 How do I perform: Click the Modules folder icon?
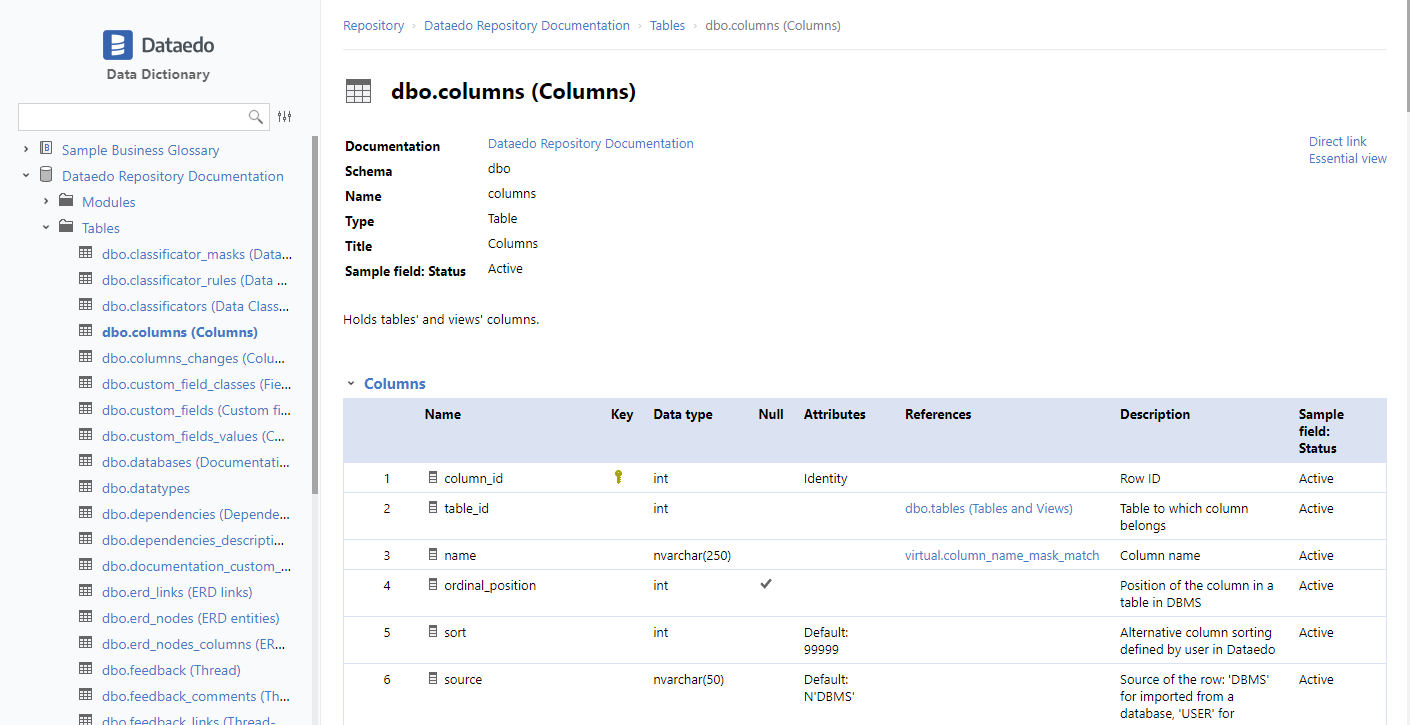66,201
